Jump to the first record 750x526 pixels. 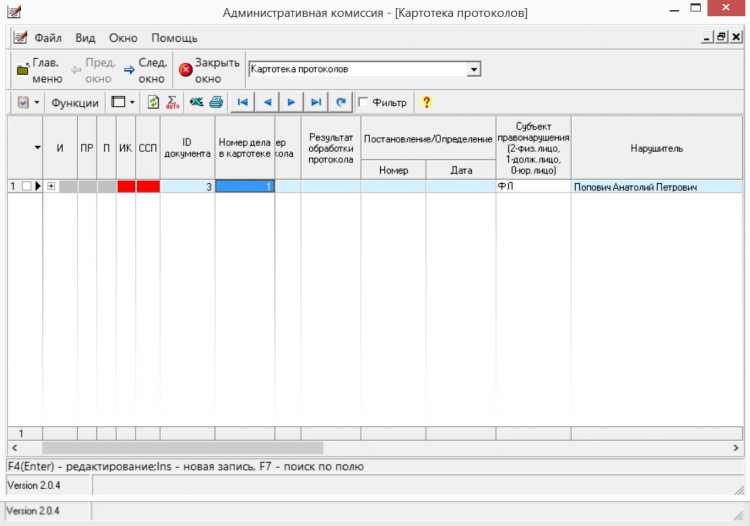(x=243, y=102)
